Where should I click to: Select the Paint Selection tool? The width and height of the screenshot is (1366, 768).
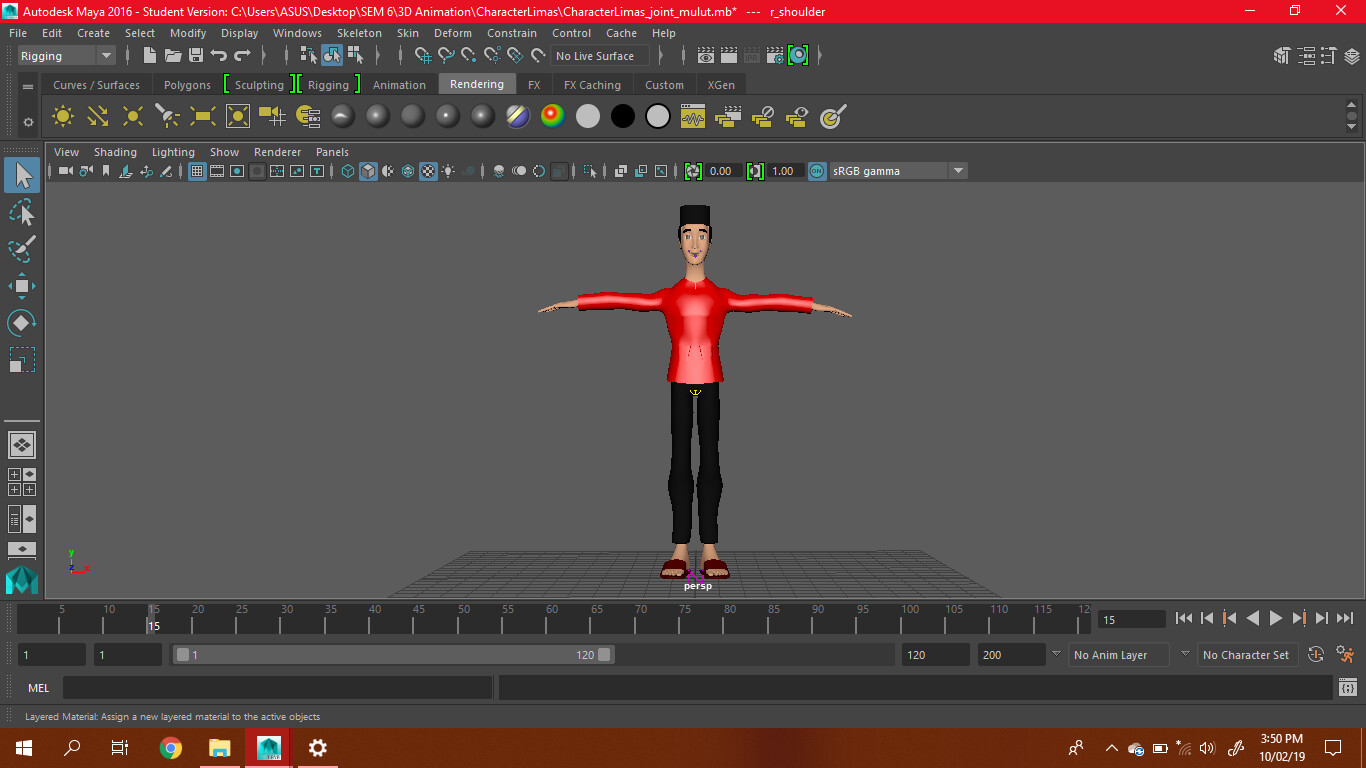click(22, 249)
